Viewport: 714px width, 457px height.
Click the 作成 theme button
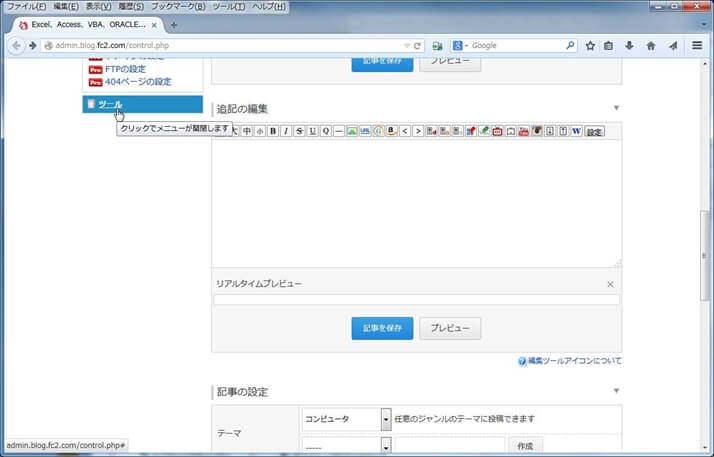point(525,446)
